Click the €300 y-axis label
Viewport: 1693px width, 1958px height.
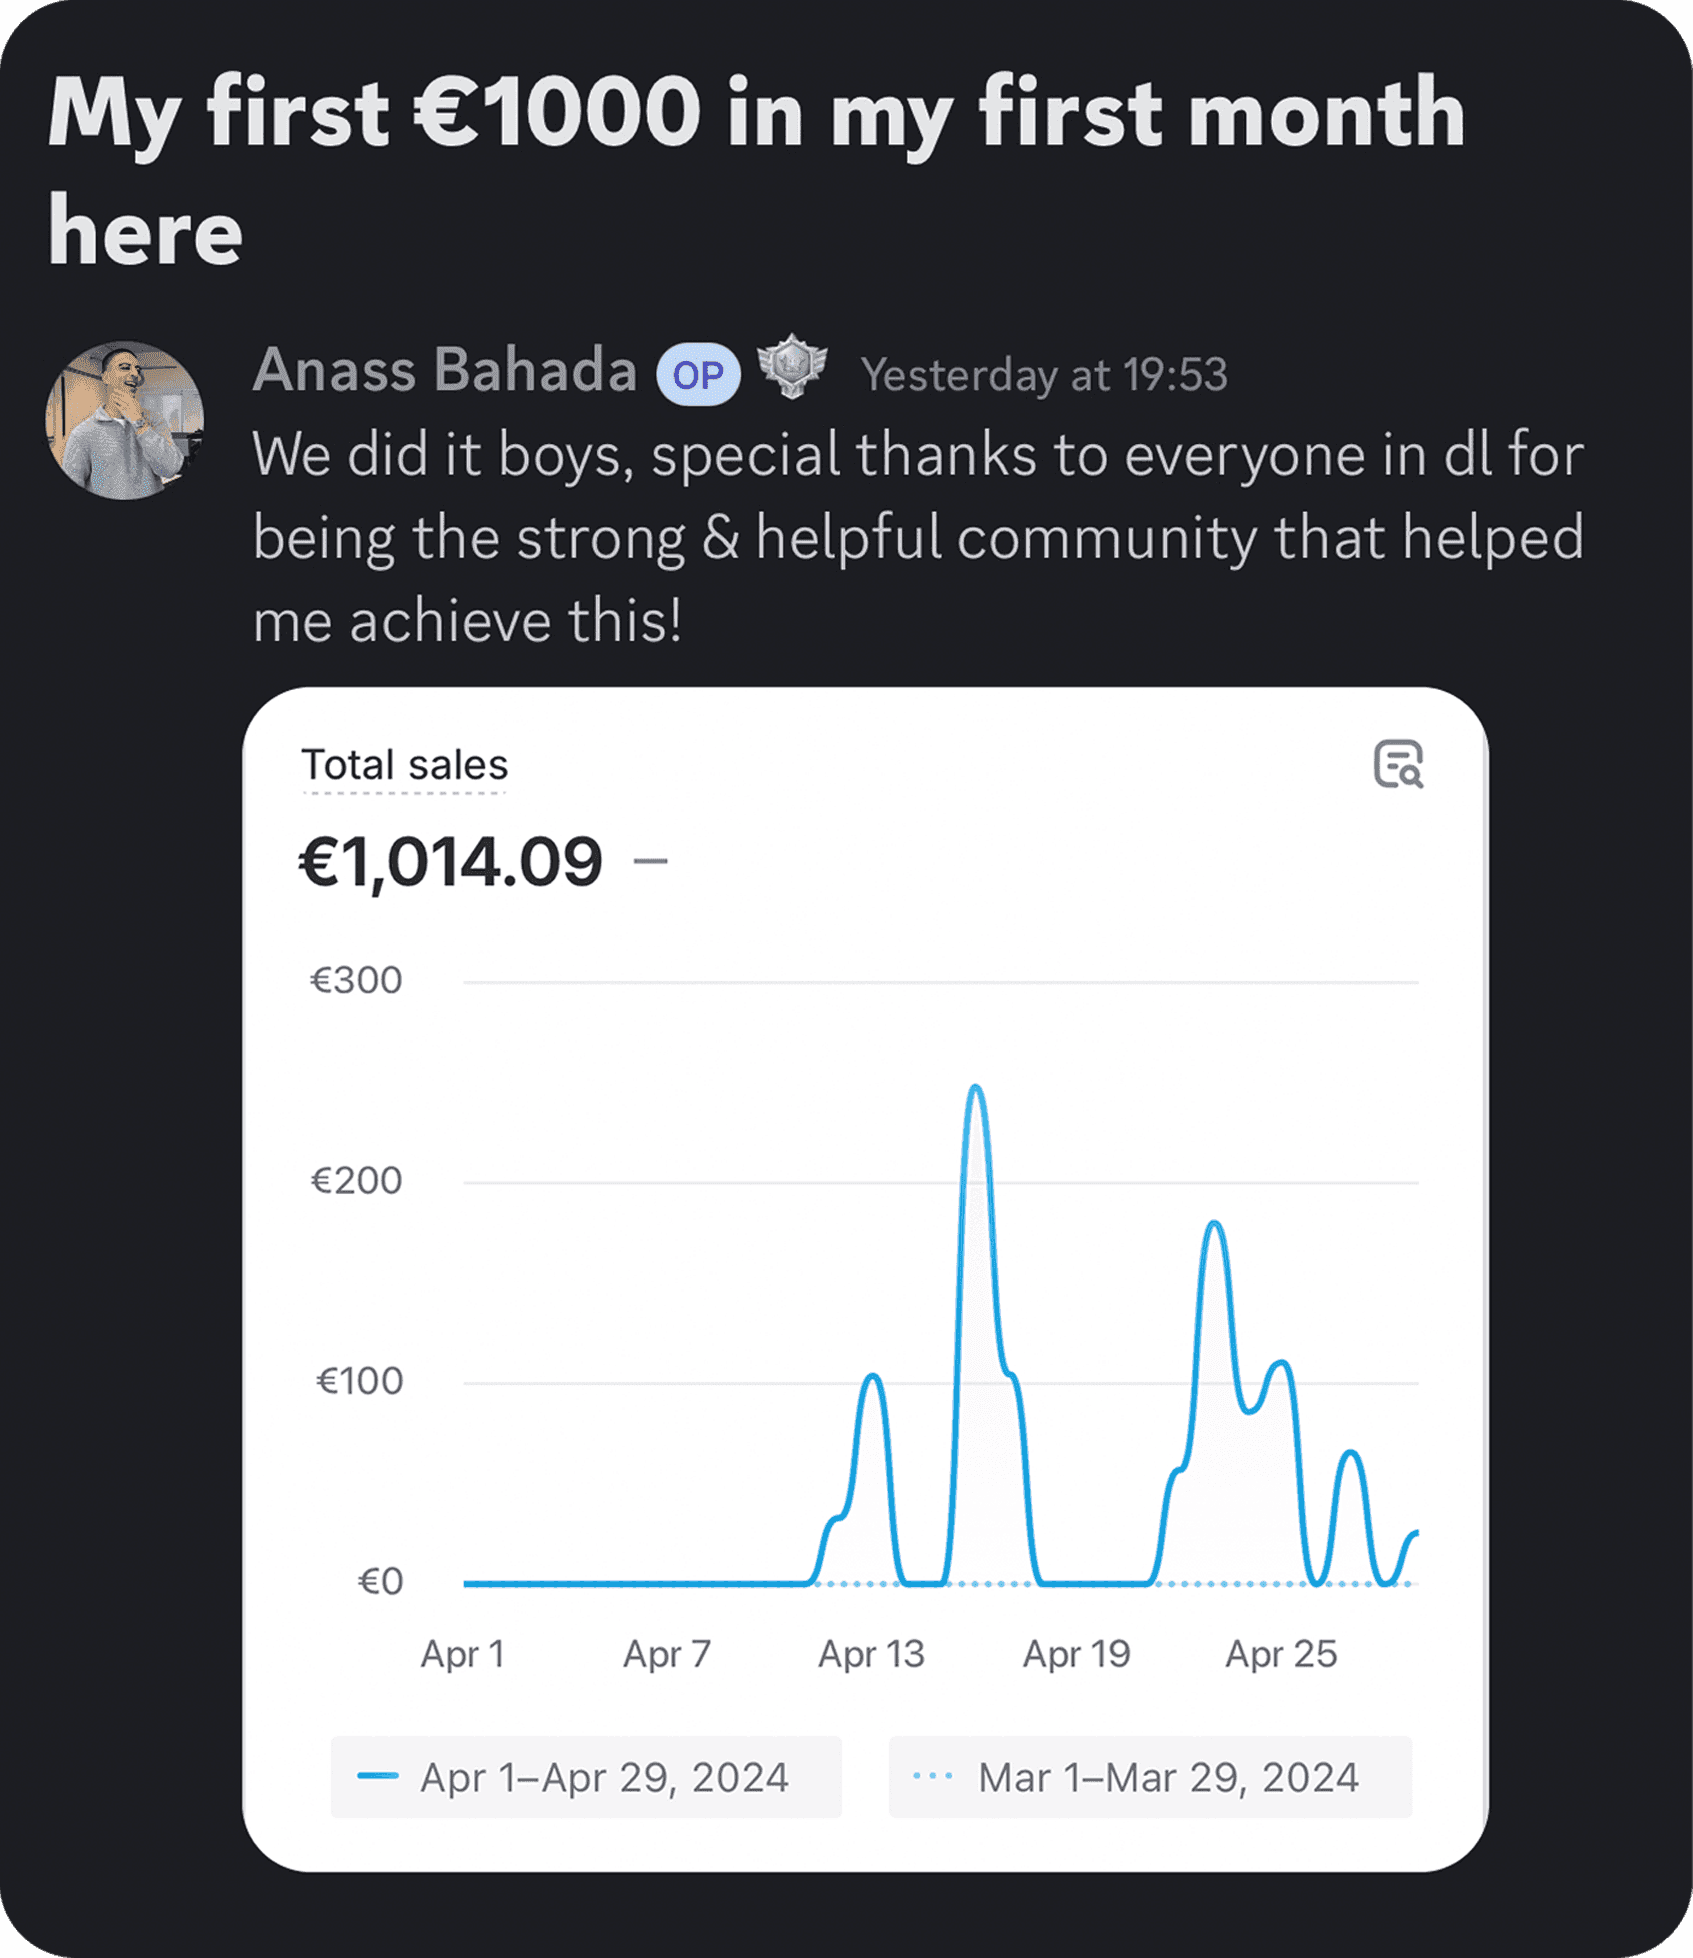click(356, 981)
